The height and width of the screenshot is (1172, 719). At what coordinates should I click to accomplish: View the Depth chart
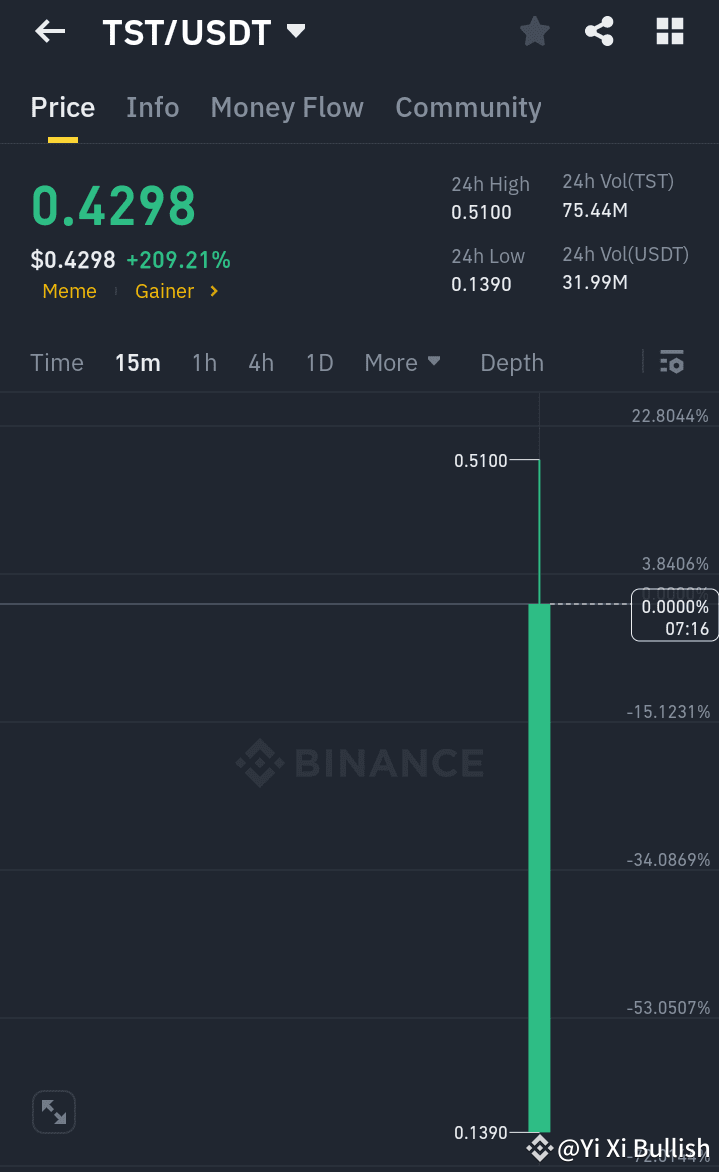point(511,362)
